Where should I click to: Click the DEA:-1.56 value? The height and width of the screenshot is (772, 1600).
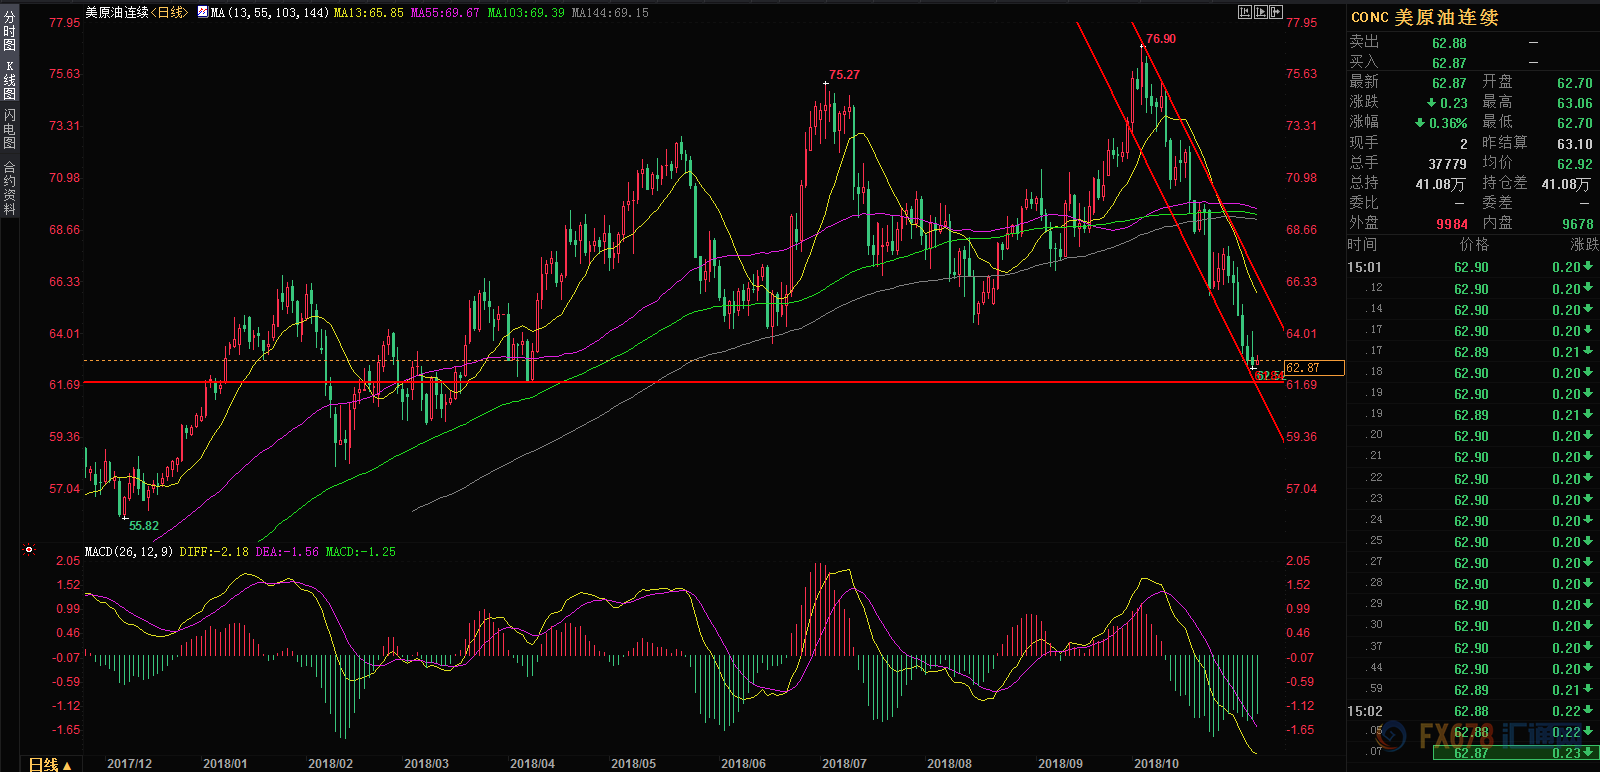[x=287, y=551]
